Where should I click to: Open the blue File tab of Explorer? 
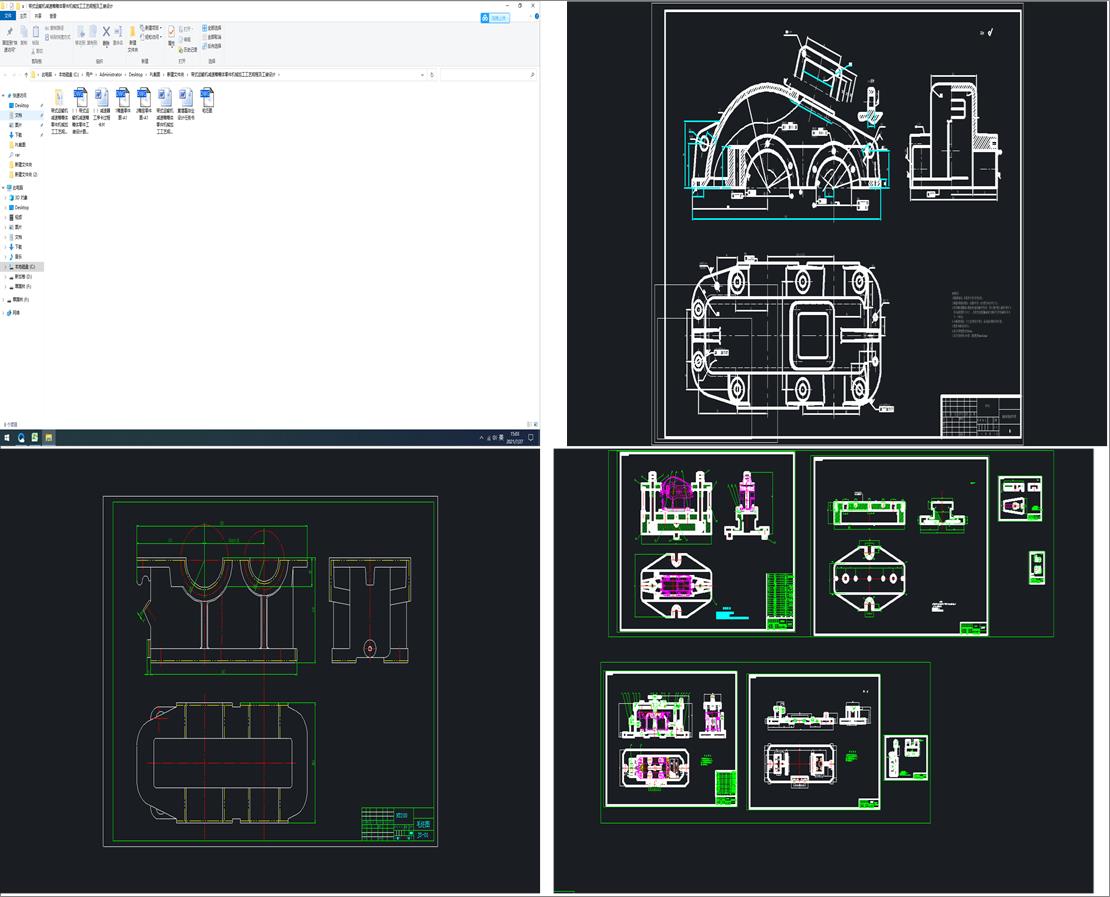click(8, 16)
